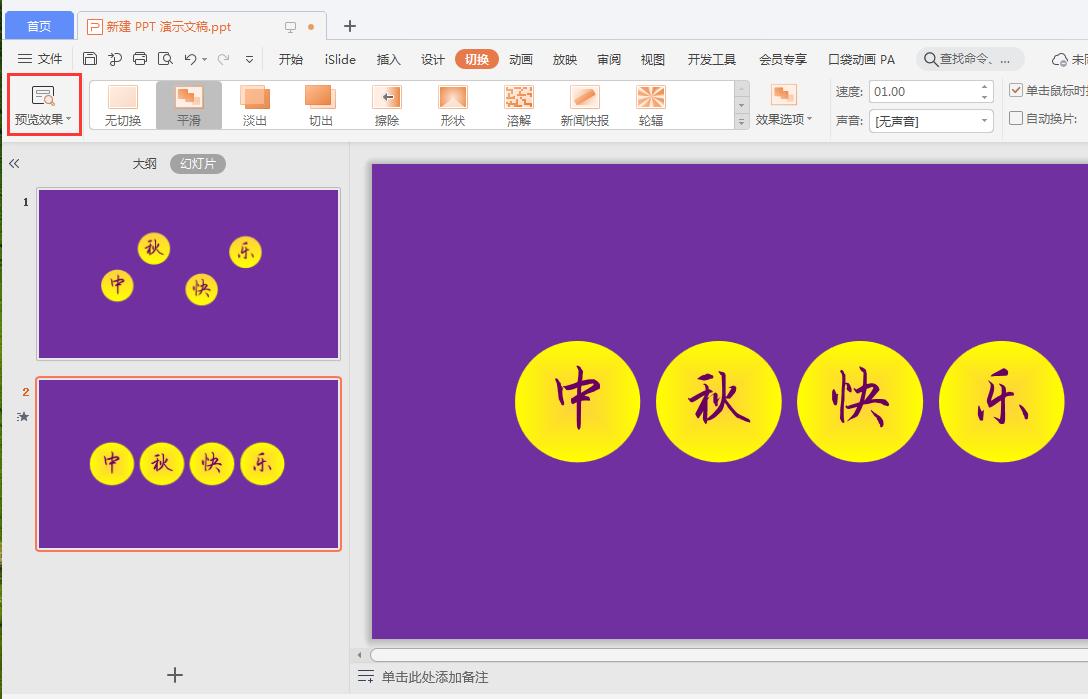Select slide 1 thumbnail

point(188,273)
